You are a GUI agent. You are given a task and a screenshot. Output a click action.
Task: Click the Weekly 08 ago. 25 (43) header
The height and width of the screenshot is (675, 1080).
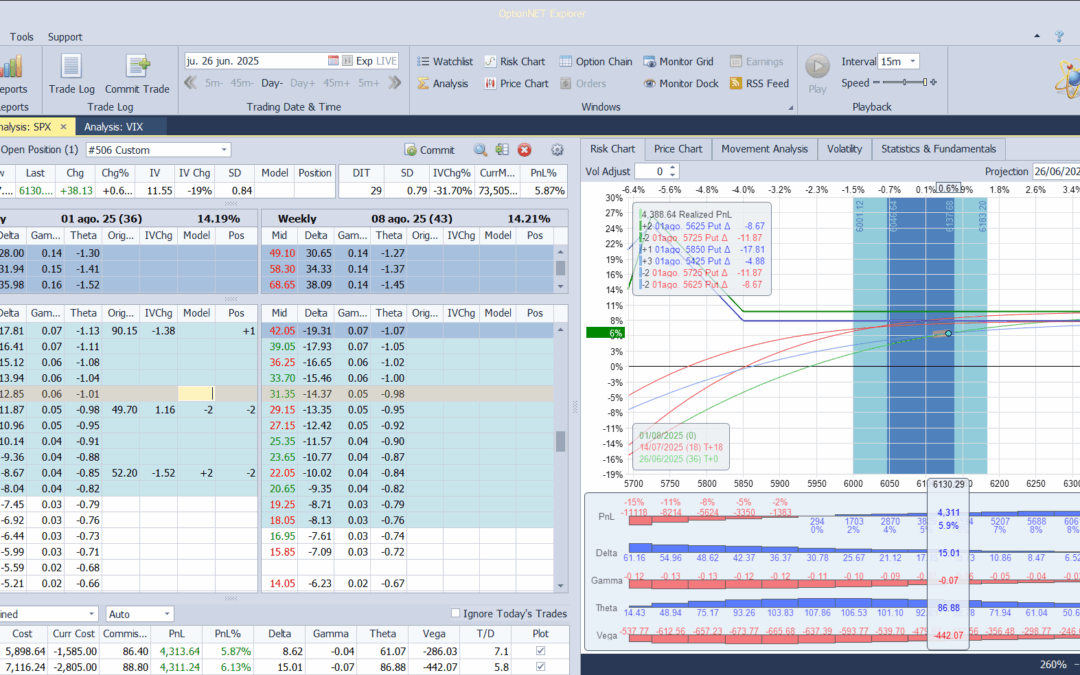coord(414,218)
